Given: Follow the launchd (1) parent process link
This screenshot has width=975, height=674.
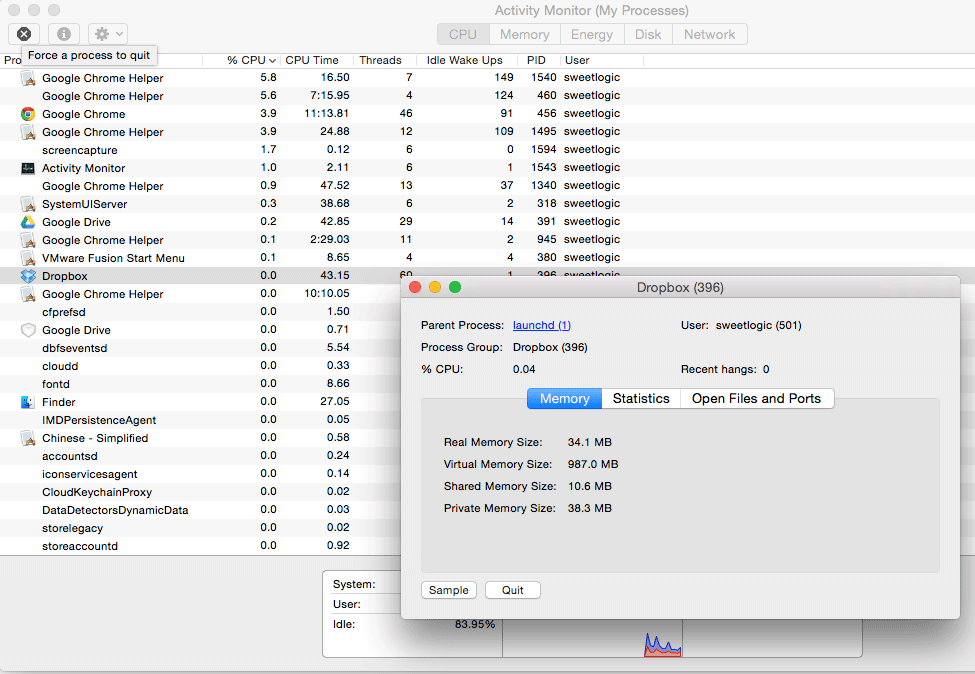Looking at the screenshot, I should click(542, 325).
